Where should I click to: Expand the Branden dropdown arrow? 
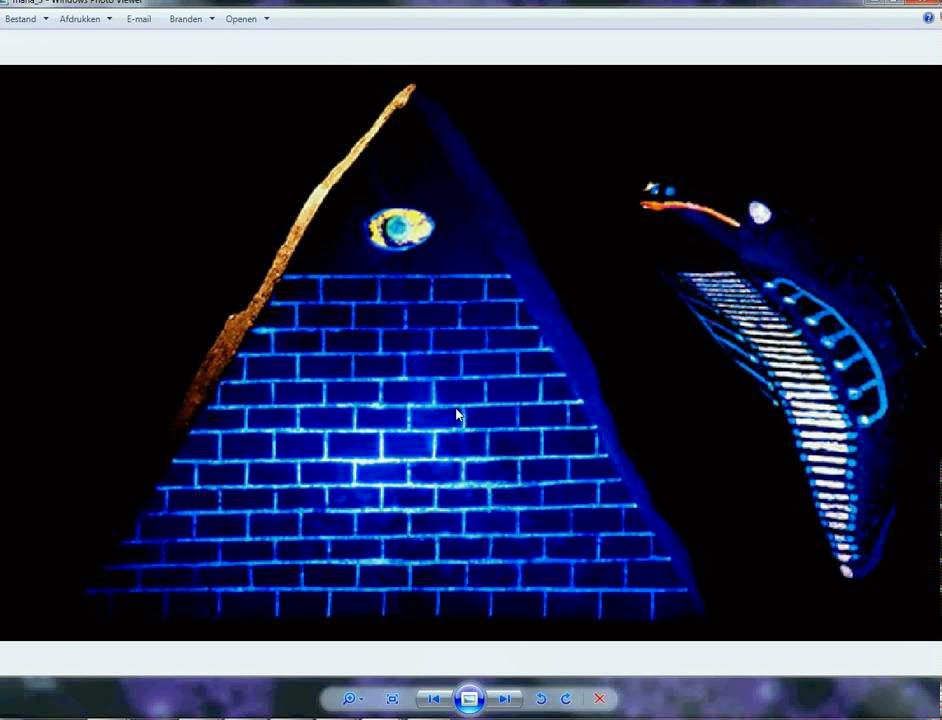click(211, 19)
